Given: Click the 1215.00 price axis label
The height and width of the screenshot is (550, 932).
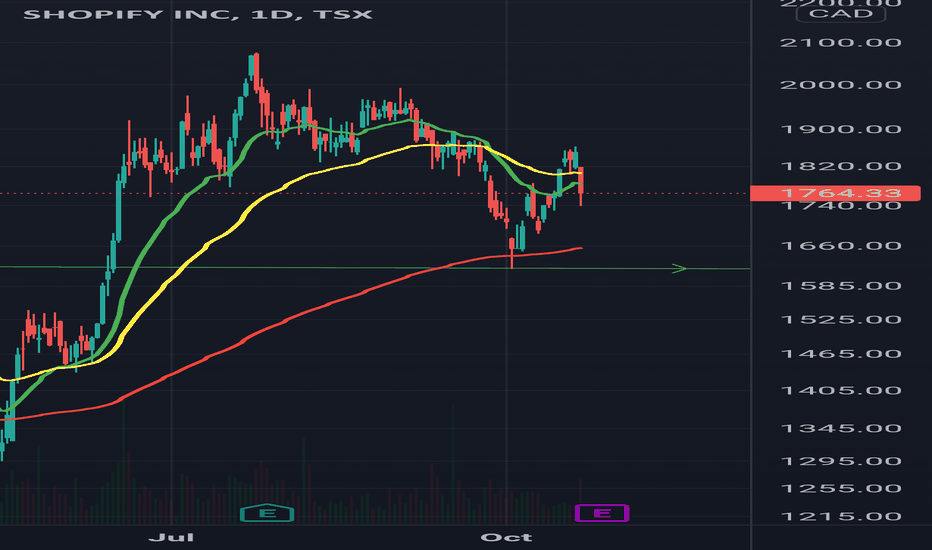Looking at the screenshot, I should (x=840, y=516).
